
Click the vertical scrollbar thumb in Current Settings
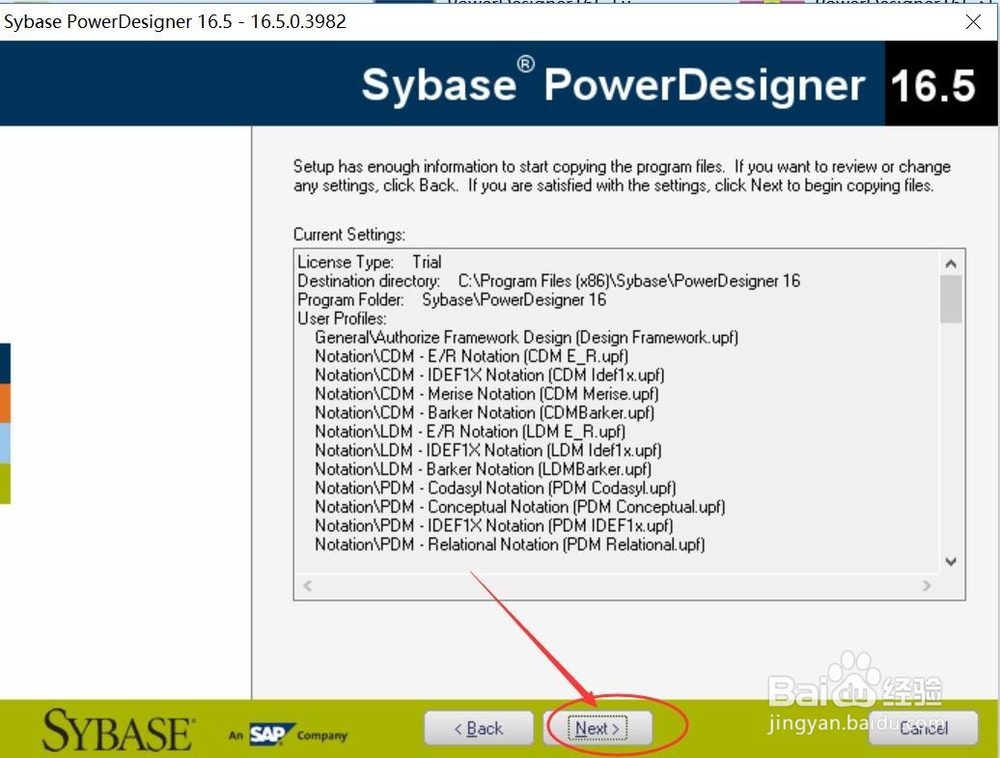pos(950,299)
